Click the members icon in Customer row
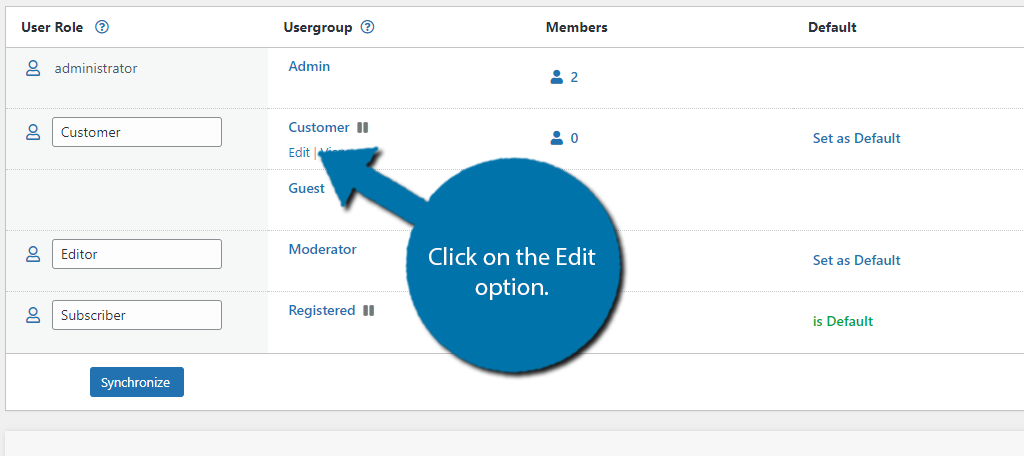The width and height of the screenshot is (1024, 456). tap(557, 138)
